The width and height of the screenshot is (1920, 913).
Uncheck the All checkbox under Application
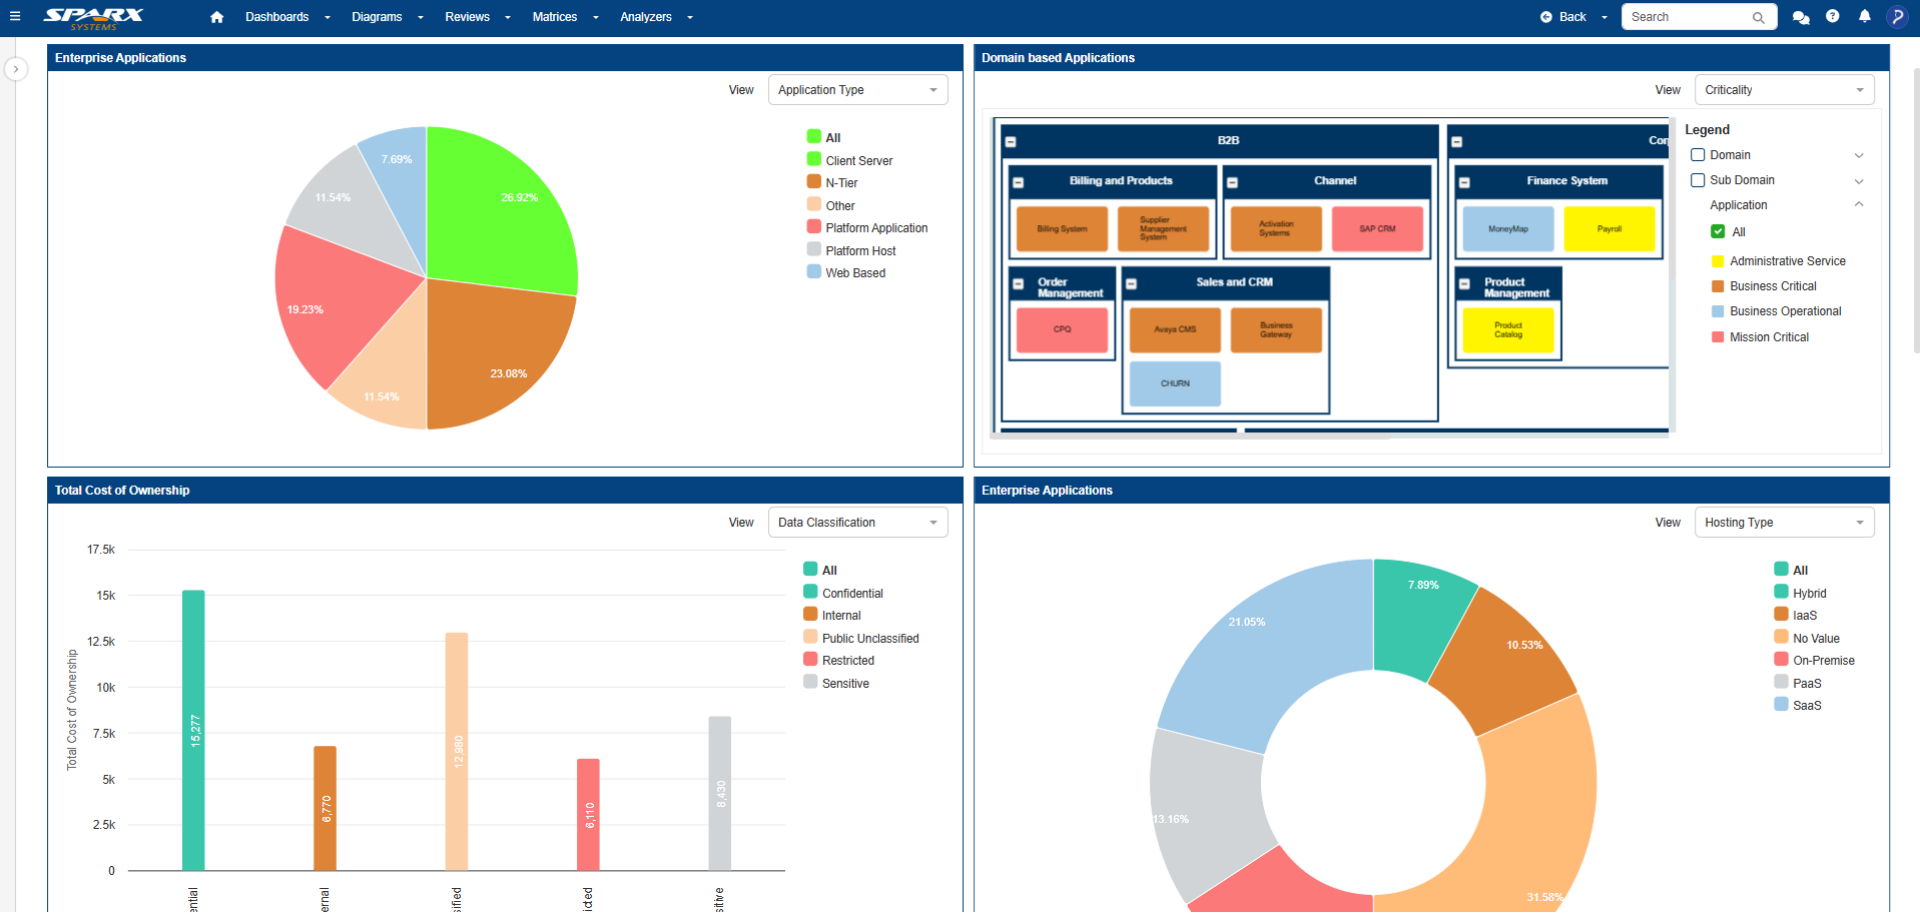pyautogui.click(x=1717, y=231)
